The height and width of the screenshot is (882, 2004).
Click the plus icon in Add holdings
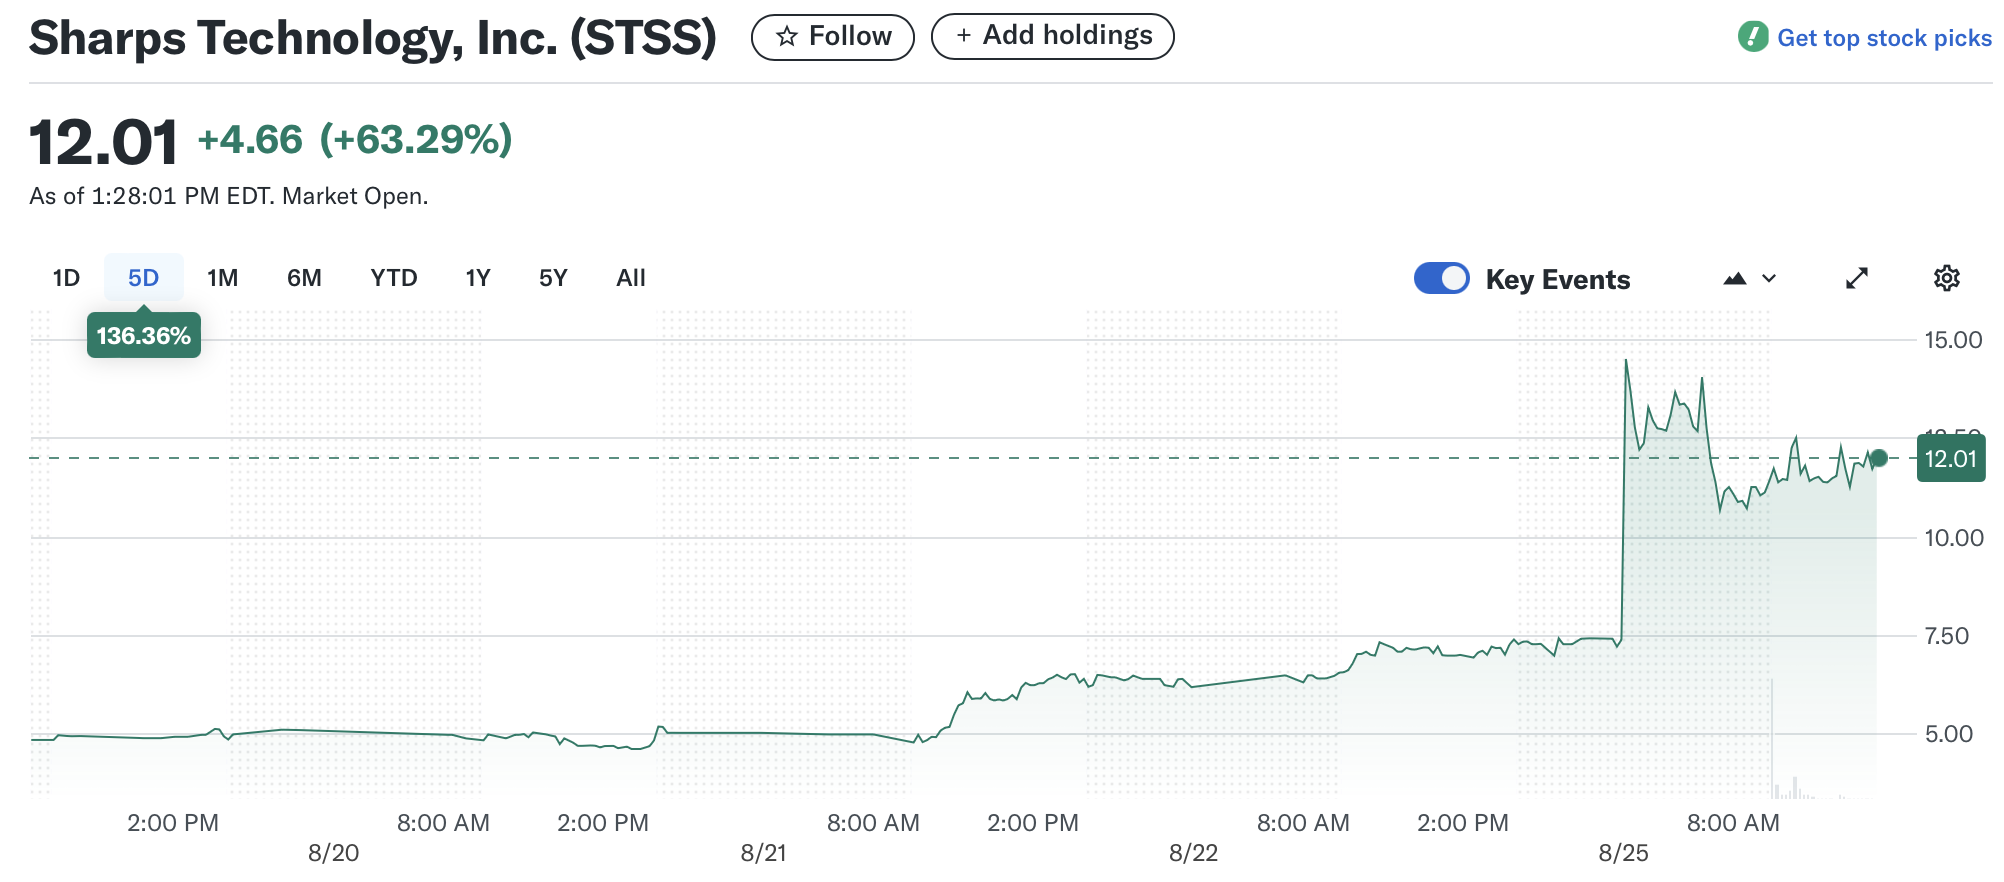pos(963,36)
